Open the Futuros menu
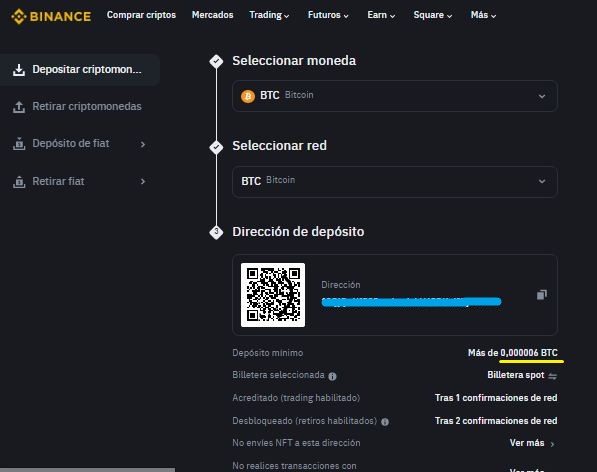 click(328, 15)
